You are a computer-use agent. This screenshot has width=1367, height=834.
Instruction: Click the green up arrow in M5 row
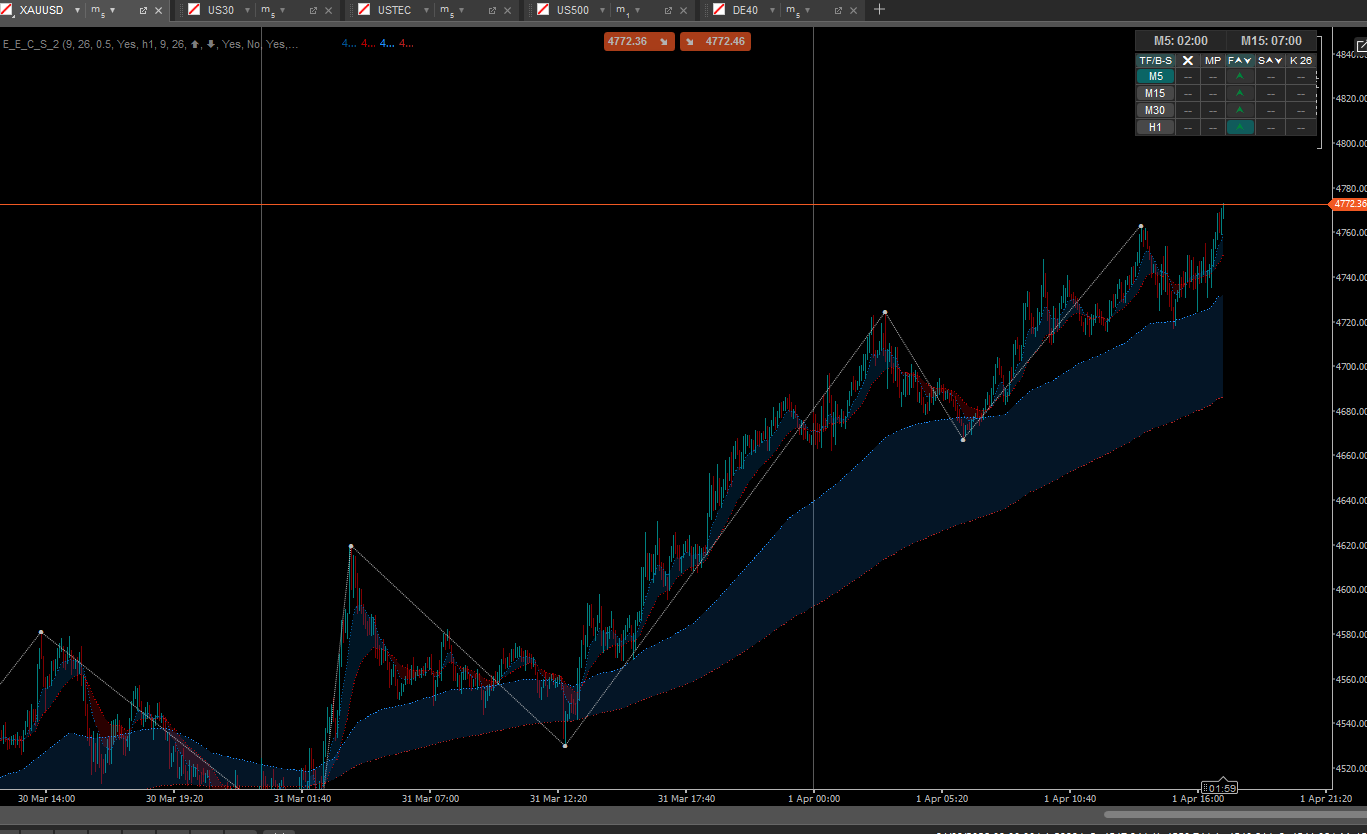1240,76
